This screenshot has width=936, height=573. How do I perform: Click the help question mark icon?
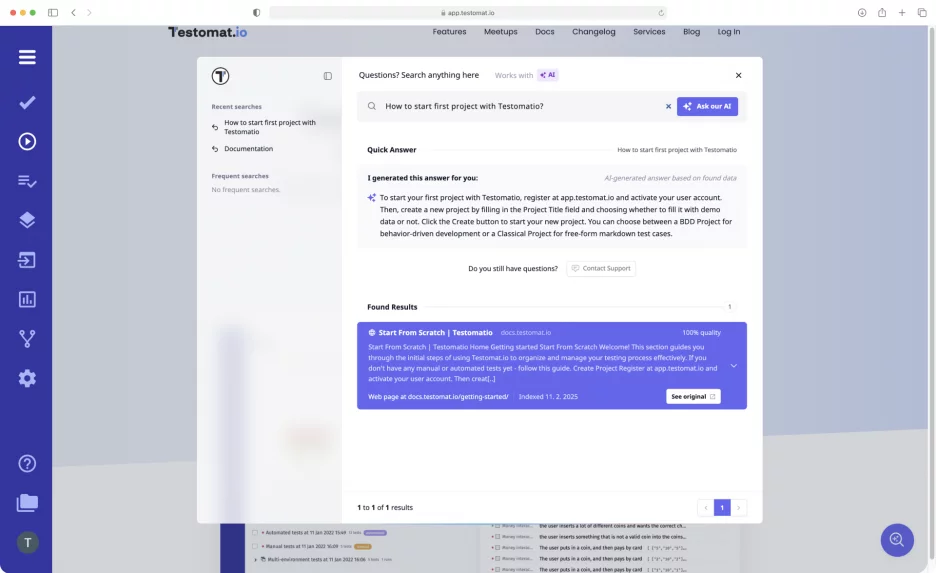coord(27,463)
